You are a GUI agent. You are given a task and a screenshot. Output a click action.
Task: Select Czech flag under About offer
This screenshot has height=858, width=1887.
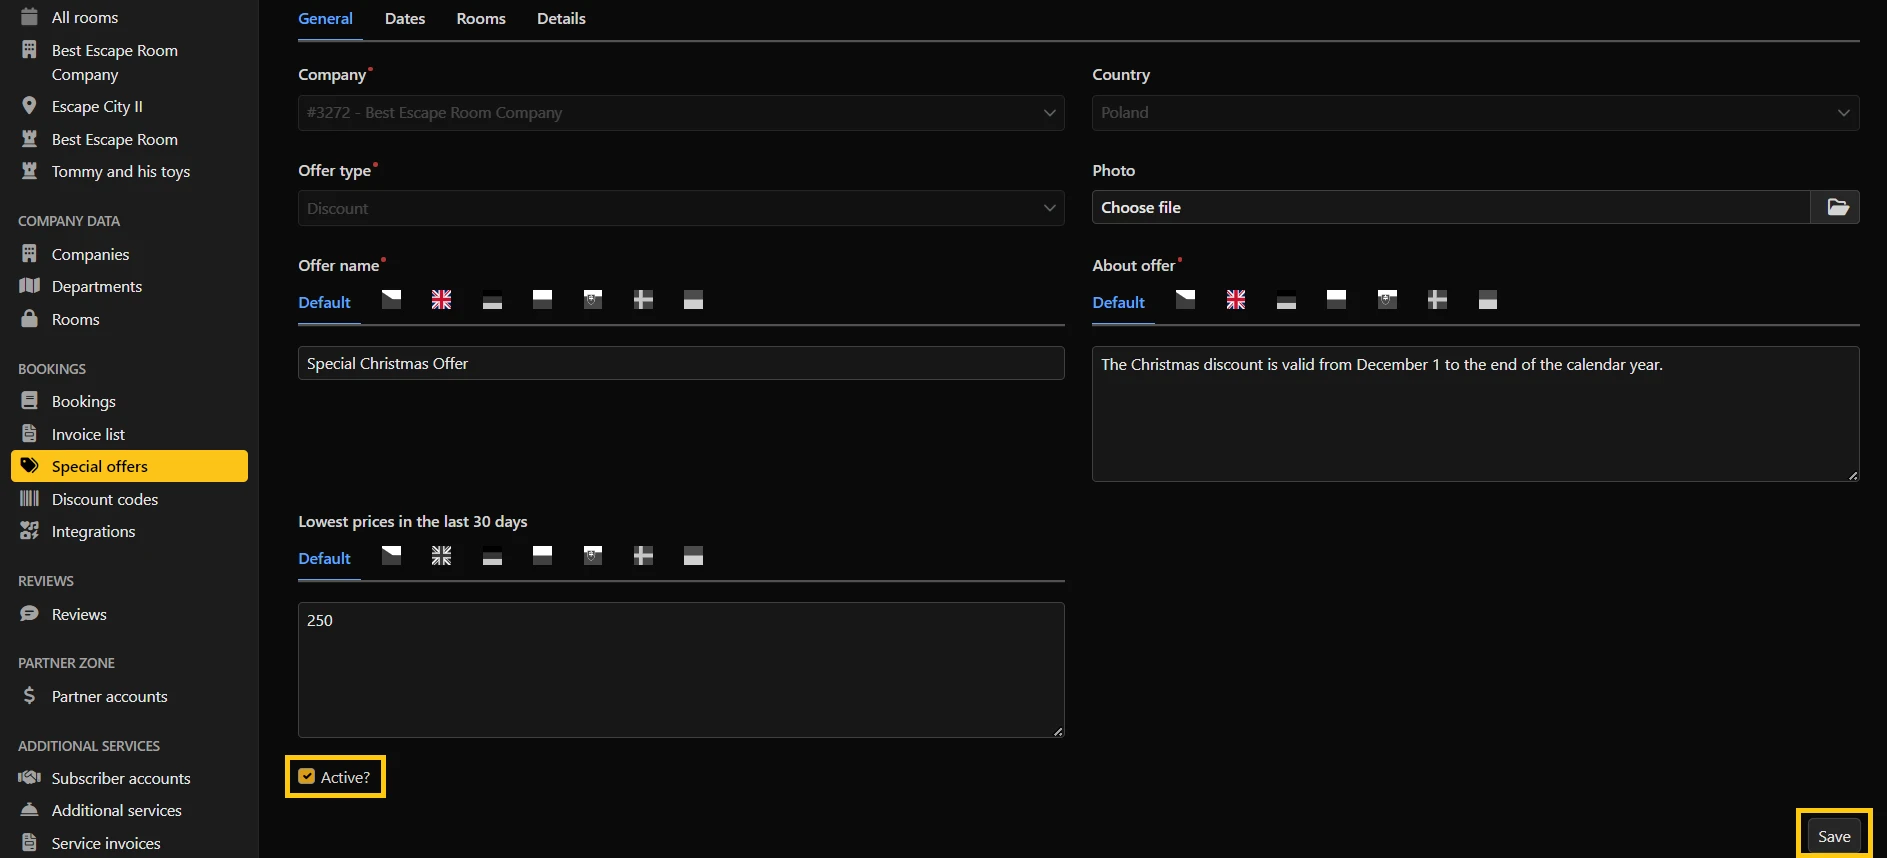pyautogui.click(x=1185, y=300)
